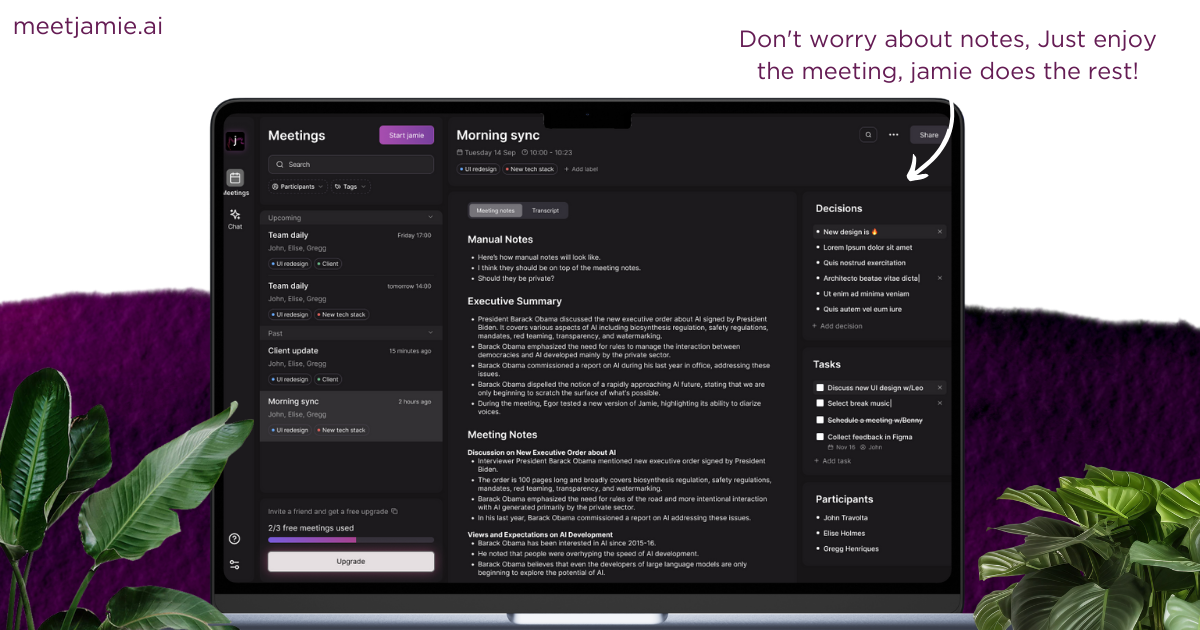The height and width of the screenshot is (630, 1200).
Task: Click the John assignee icon on Figma task
Action: [864, 447]
